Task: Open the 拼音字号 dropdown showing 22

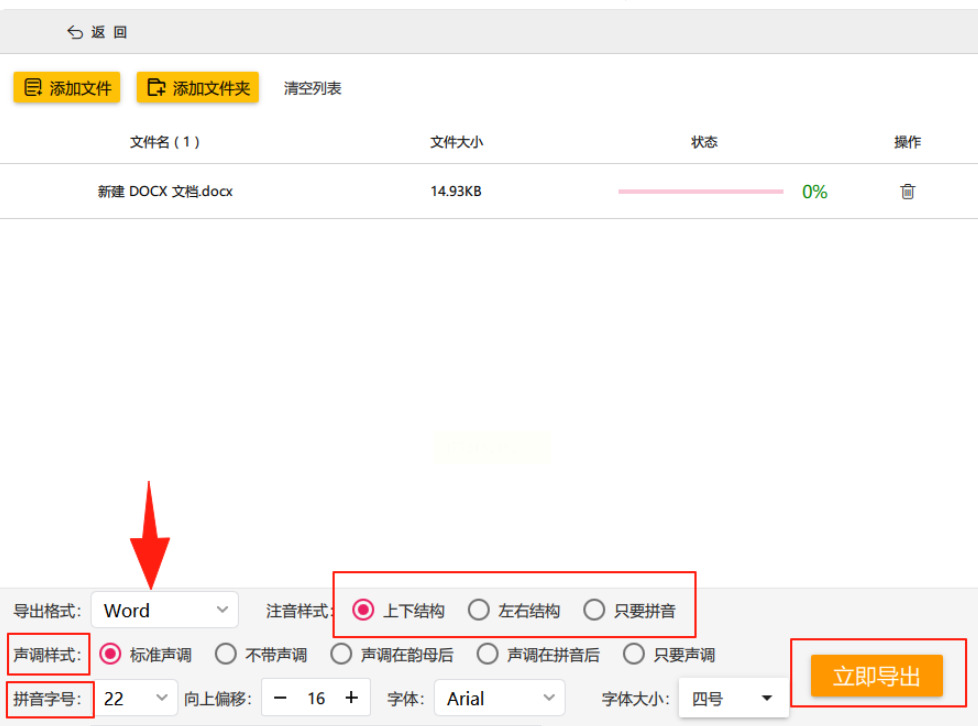Action: click(x=135, y=698)
